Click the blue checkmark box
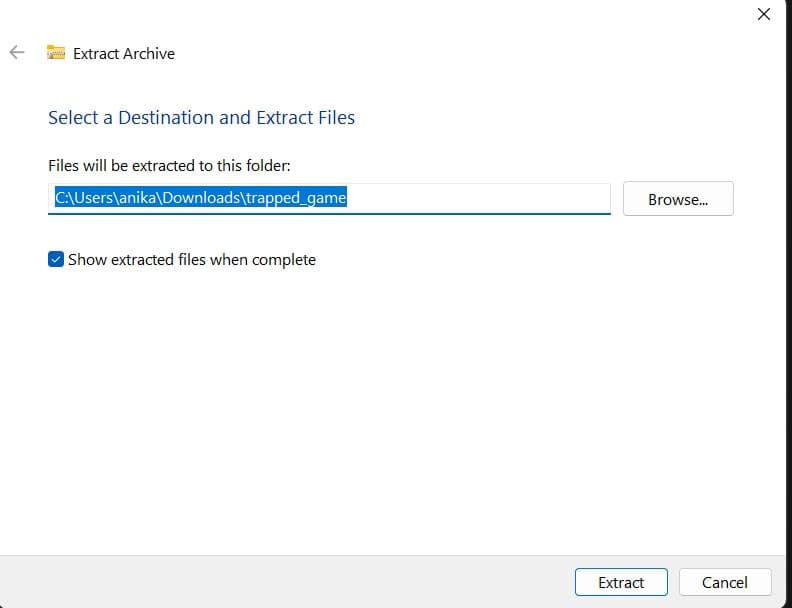 coord(56,259)
